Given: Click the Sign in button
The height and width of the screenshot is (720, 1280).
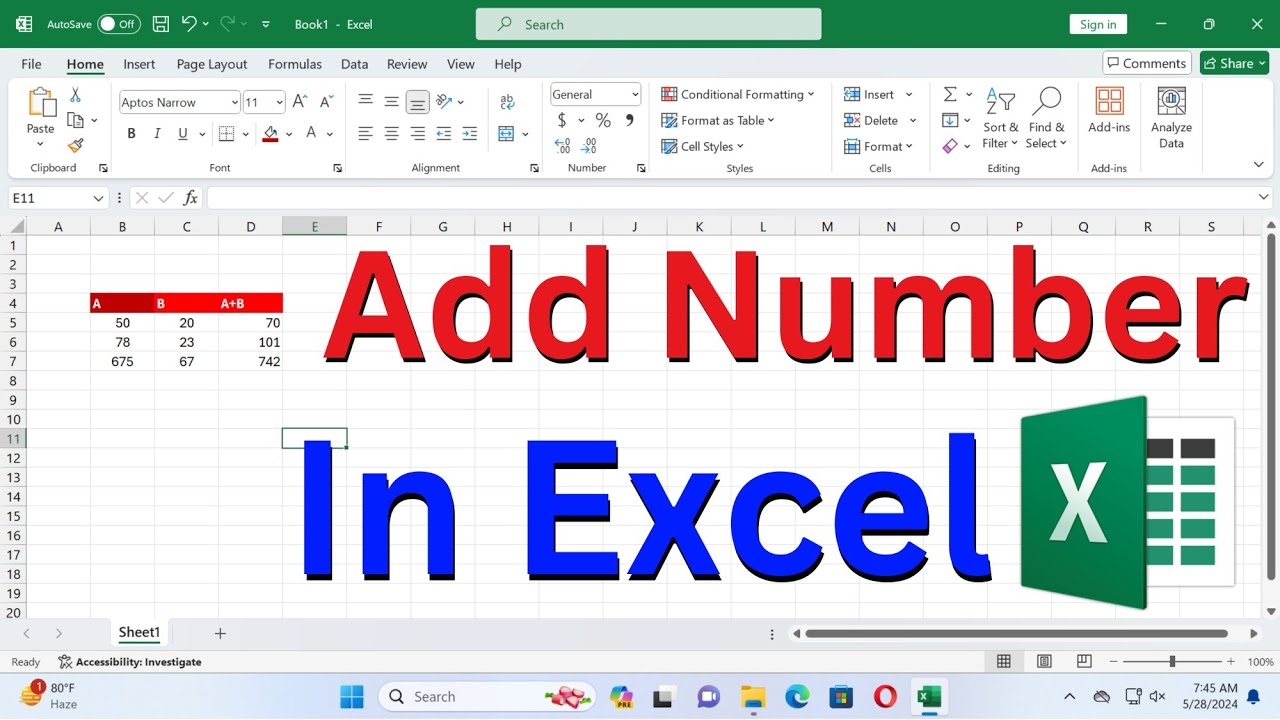Looking at the screenshot, I should [x=1098, y=24].
